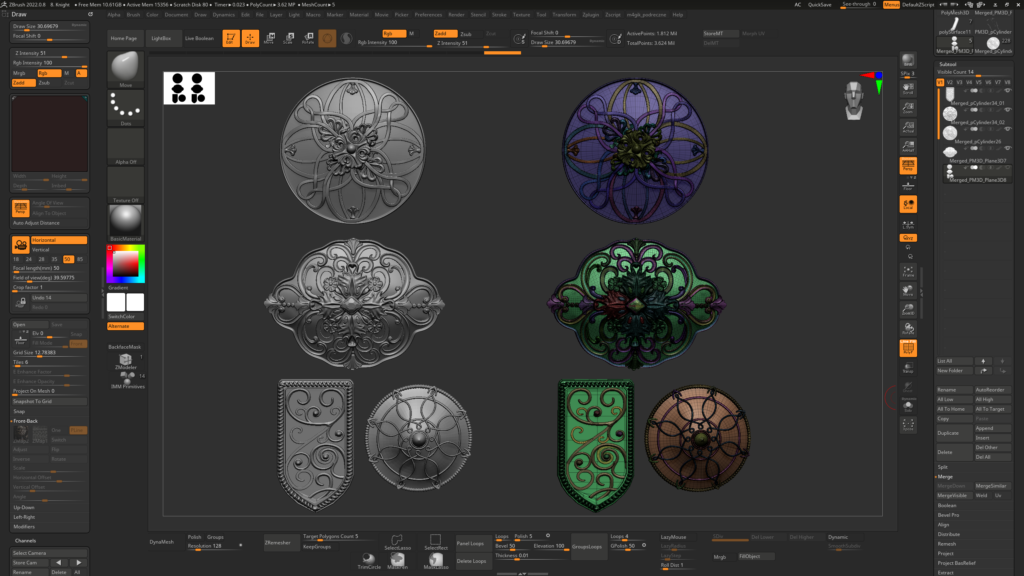Expand the Modifiers section
This screenshot has height=576, width=1024.
pyautogui.click(x=24, y=526)
